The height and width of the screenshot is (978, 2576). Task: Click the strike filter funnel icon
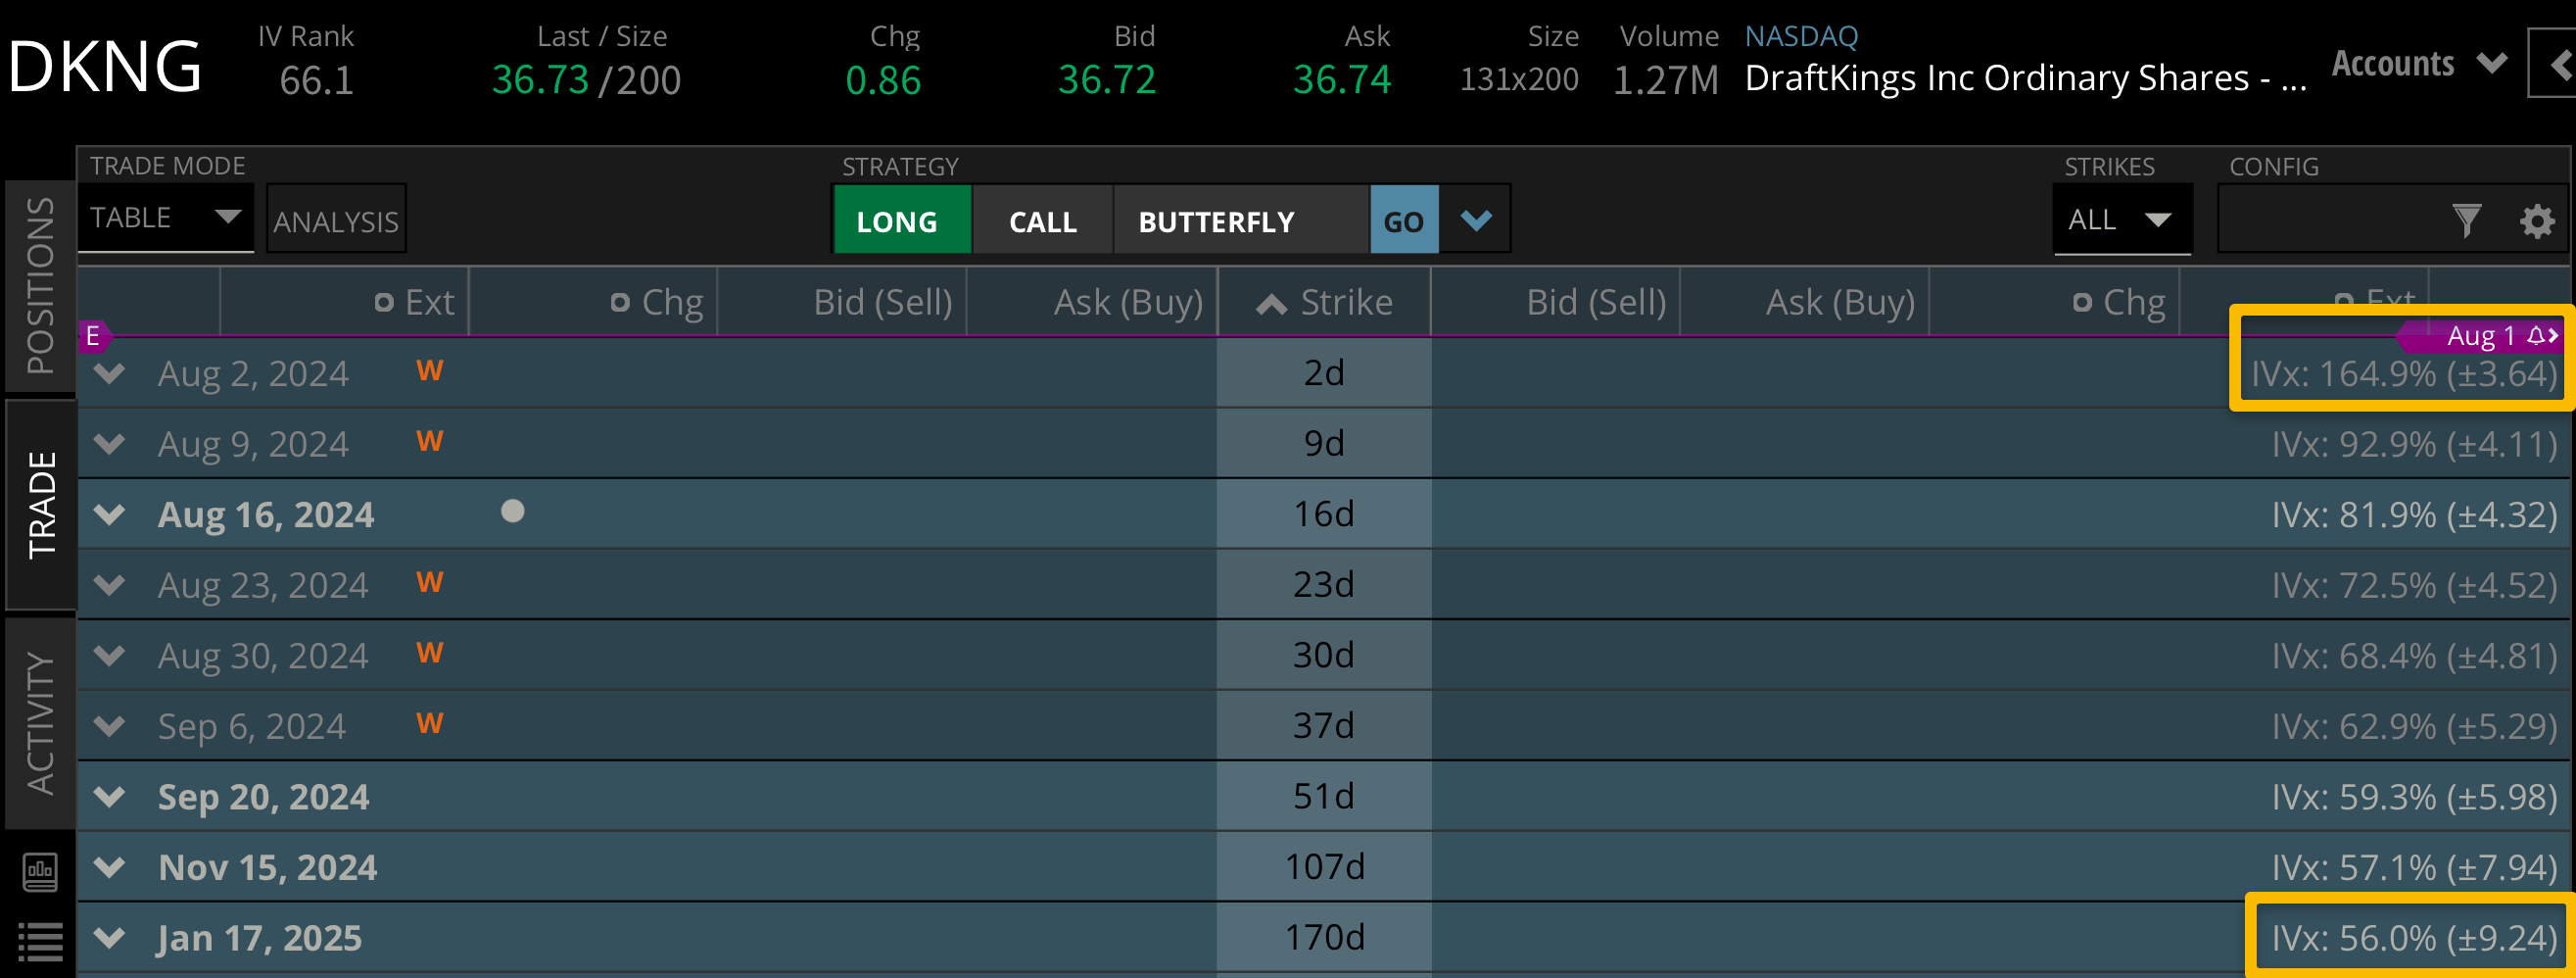(2466, 221)
